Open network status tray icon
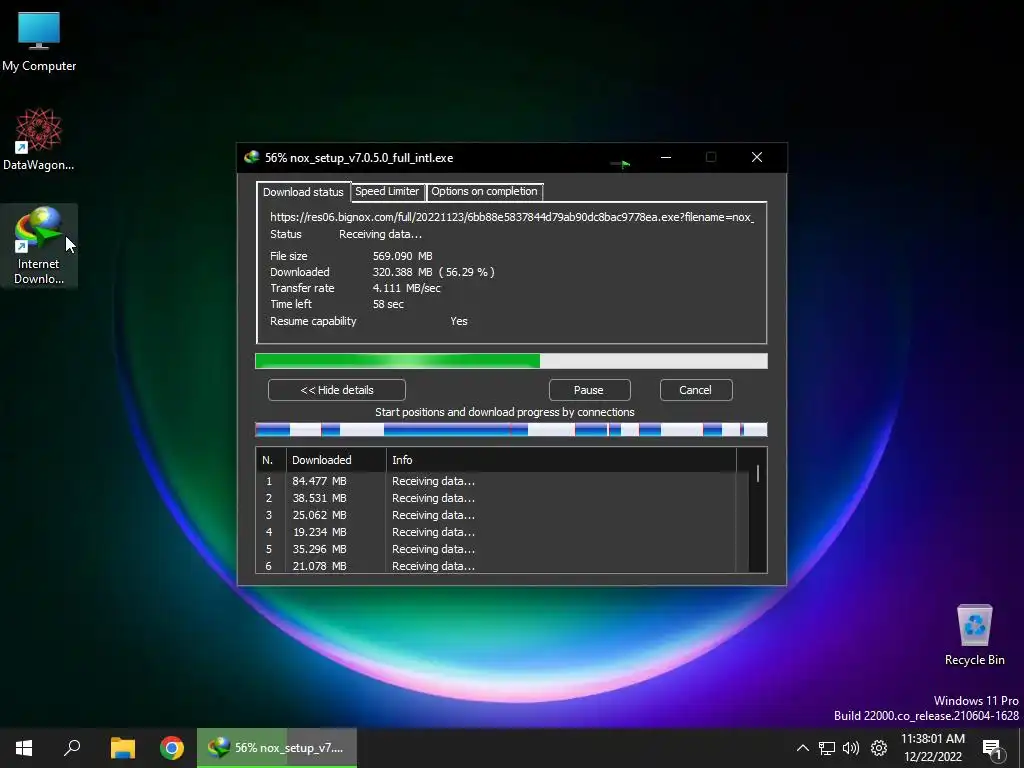Screen dimensions: 1024x768 pos(827,748)
